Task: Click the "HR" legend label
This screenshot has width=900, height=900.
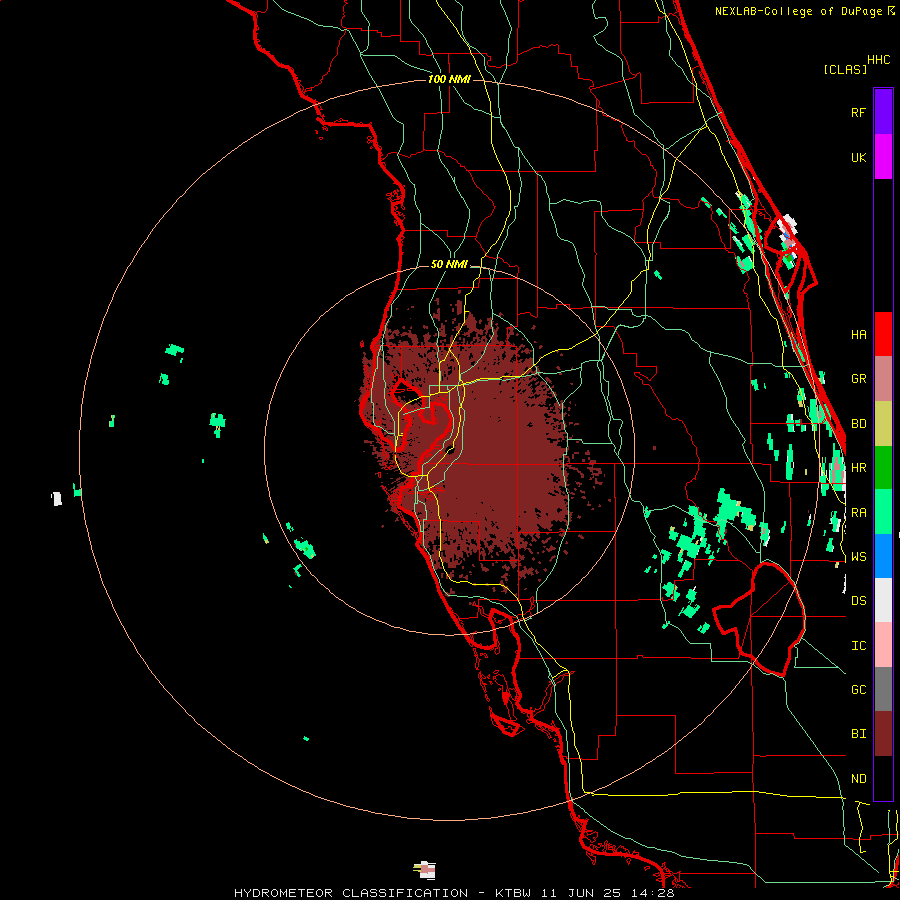Action: tap(858, 468)
